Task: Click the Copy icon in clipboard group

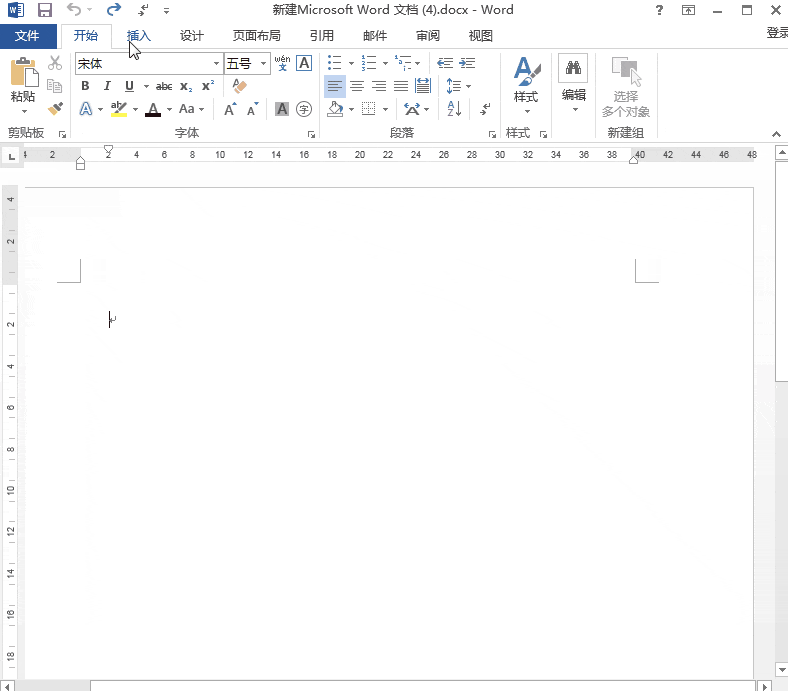Action: tap(54, 86)
